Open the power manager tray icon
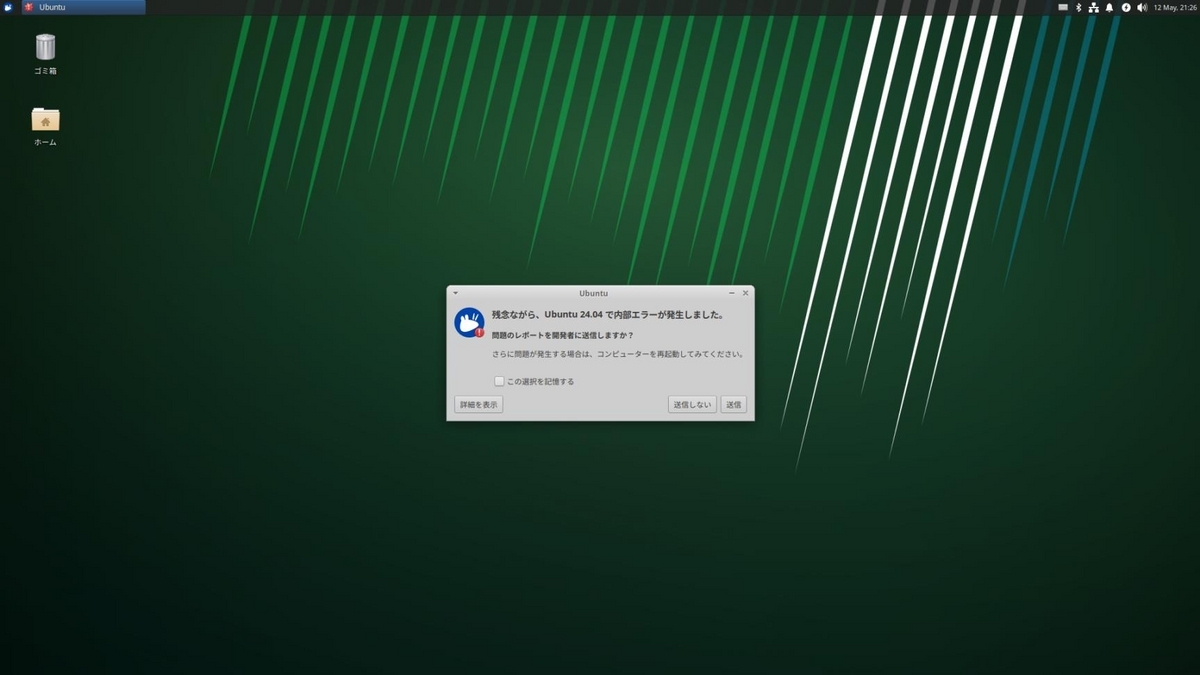 (x=1126, y=7)
